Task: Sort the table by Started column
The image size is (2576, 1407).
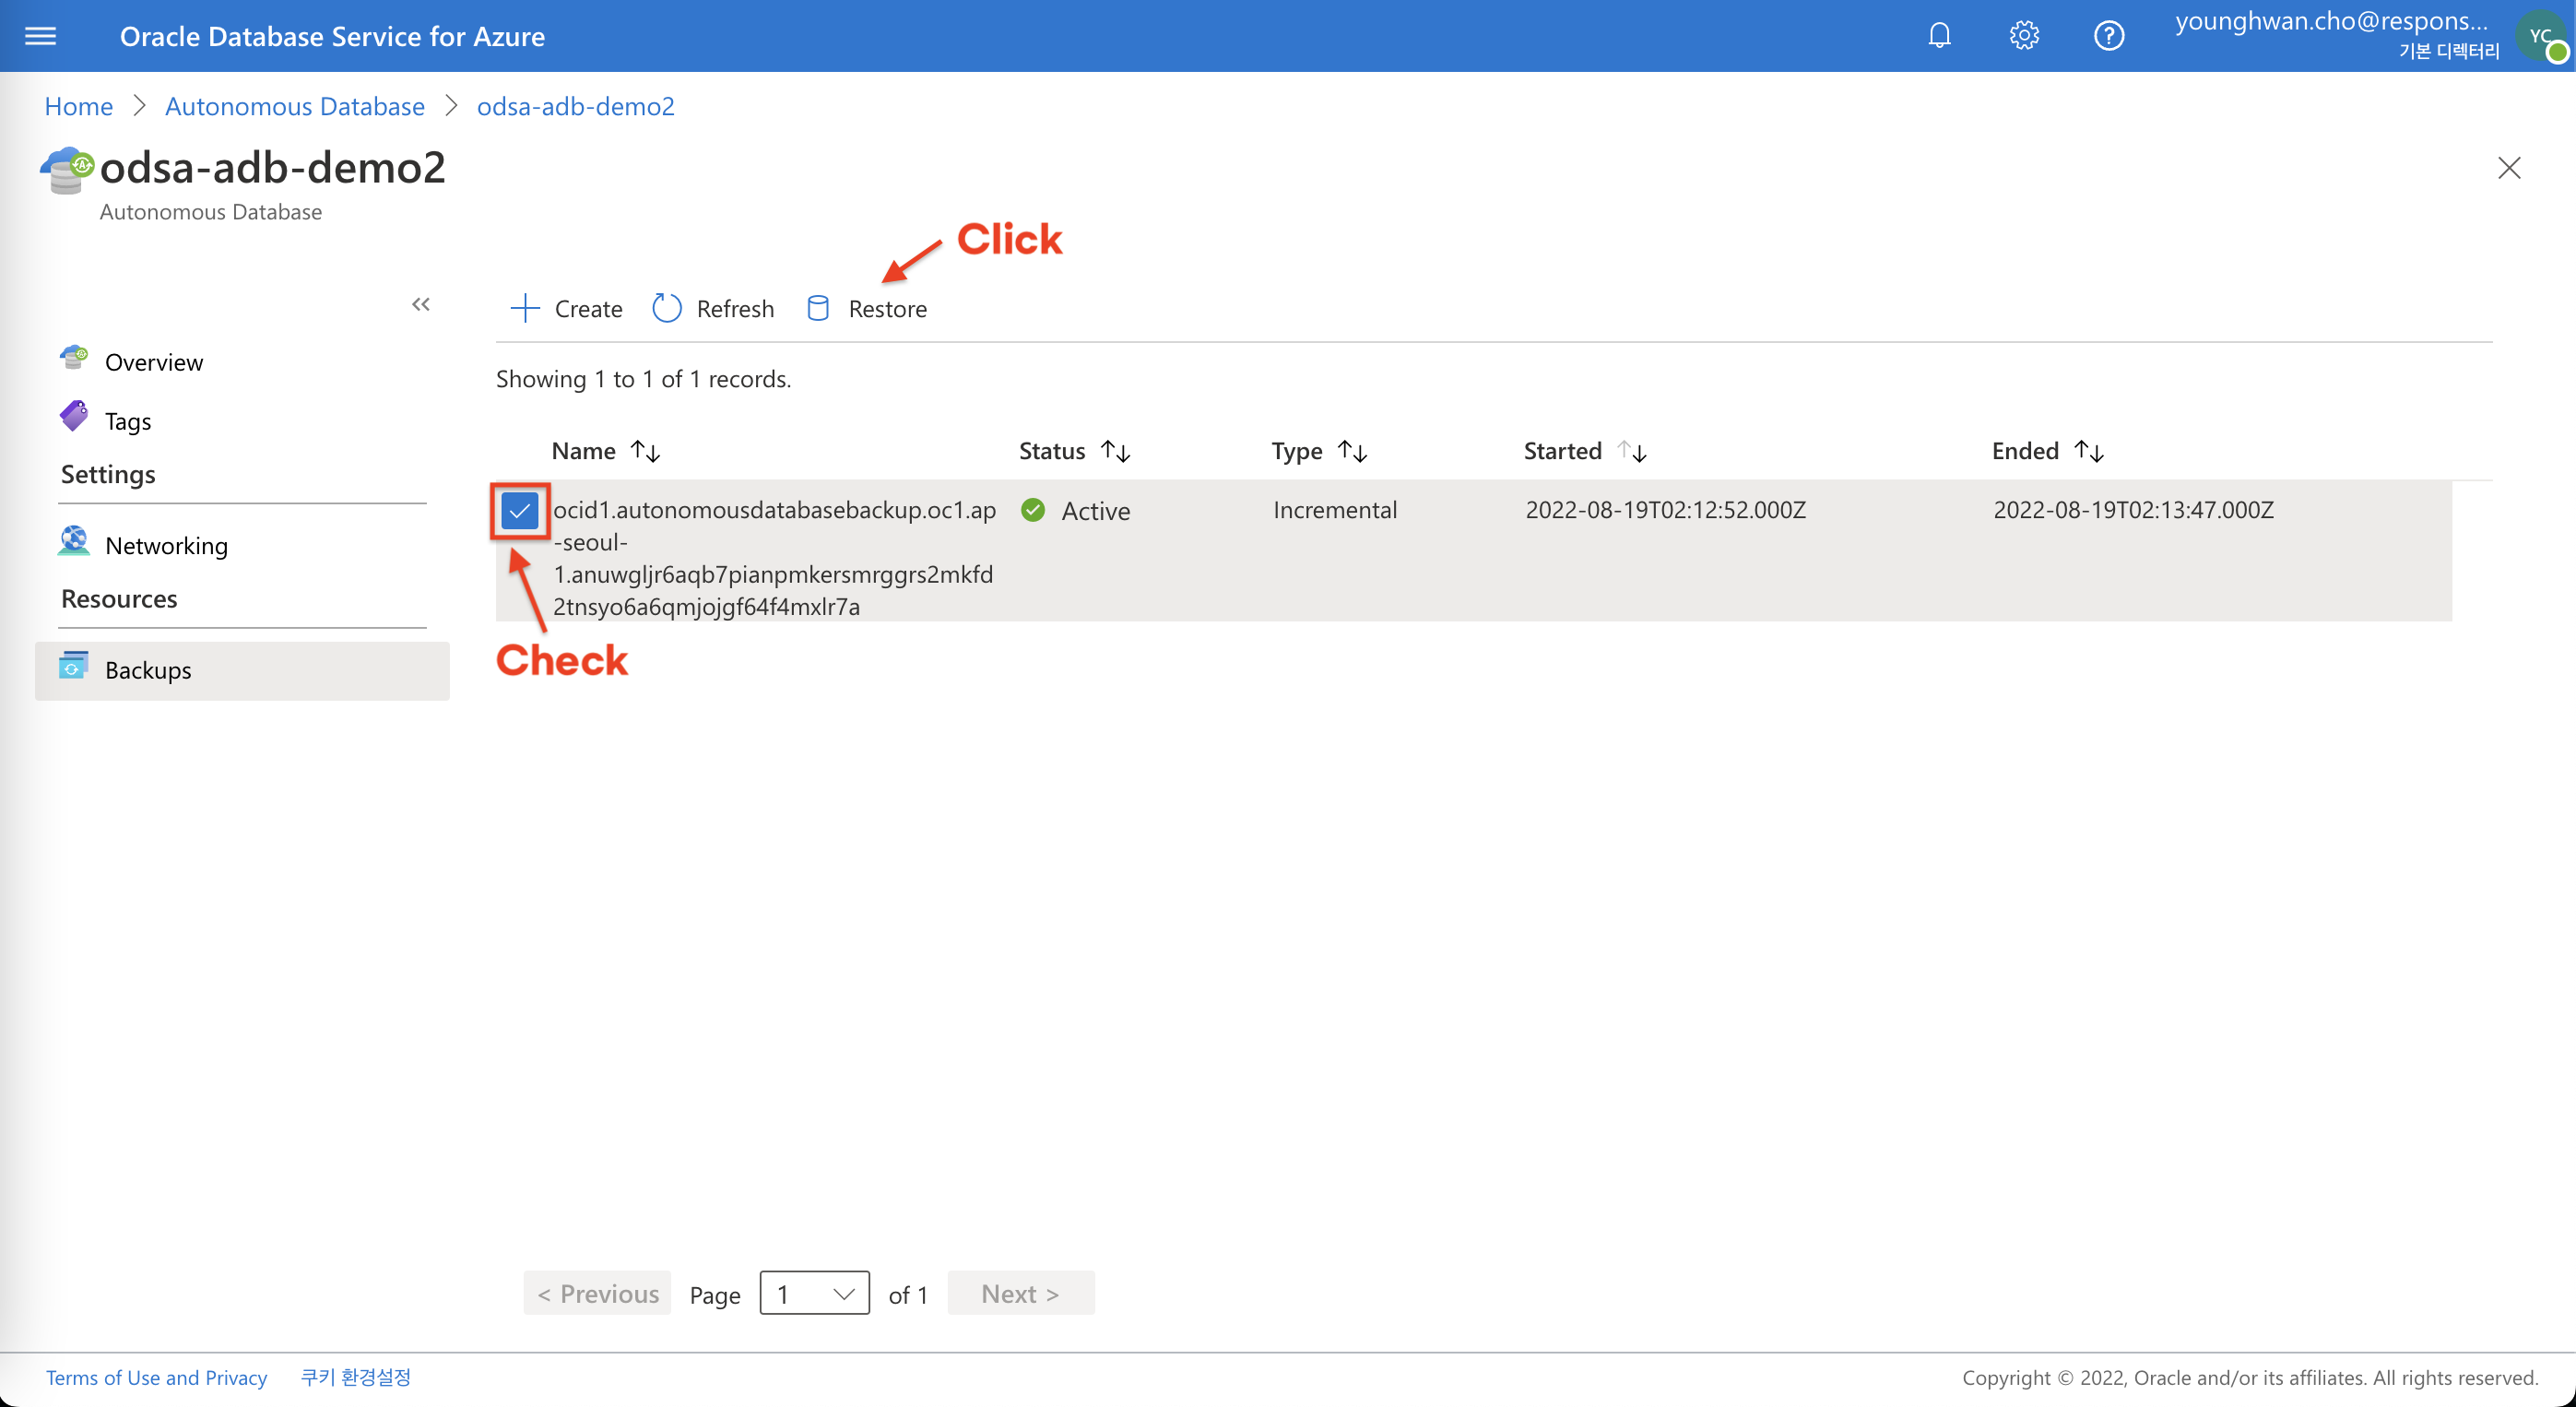Action: pyautogui.click(x=1632, y=451)
